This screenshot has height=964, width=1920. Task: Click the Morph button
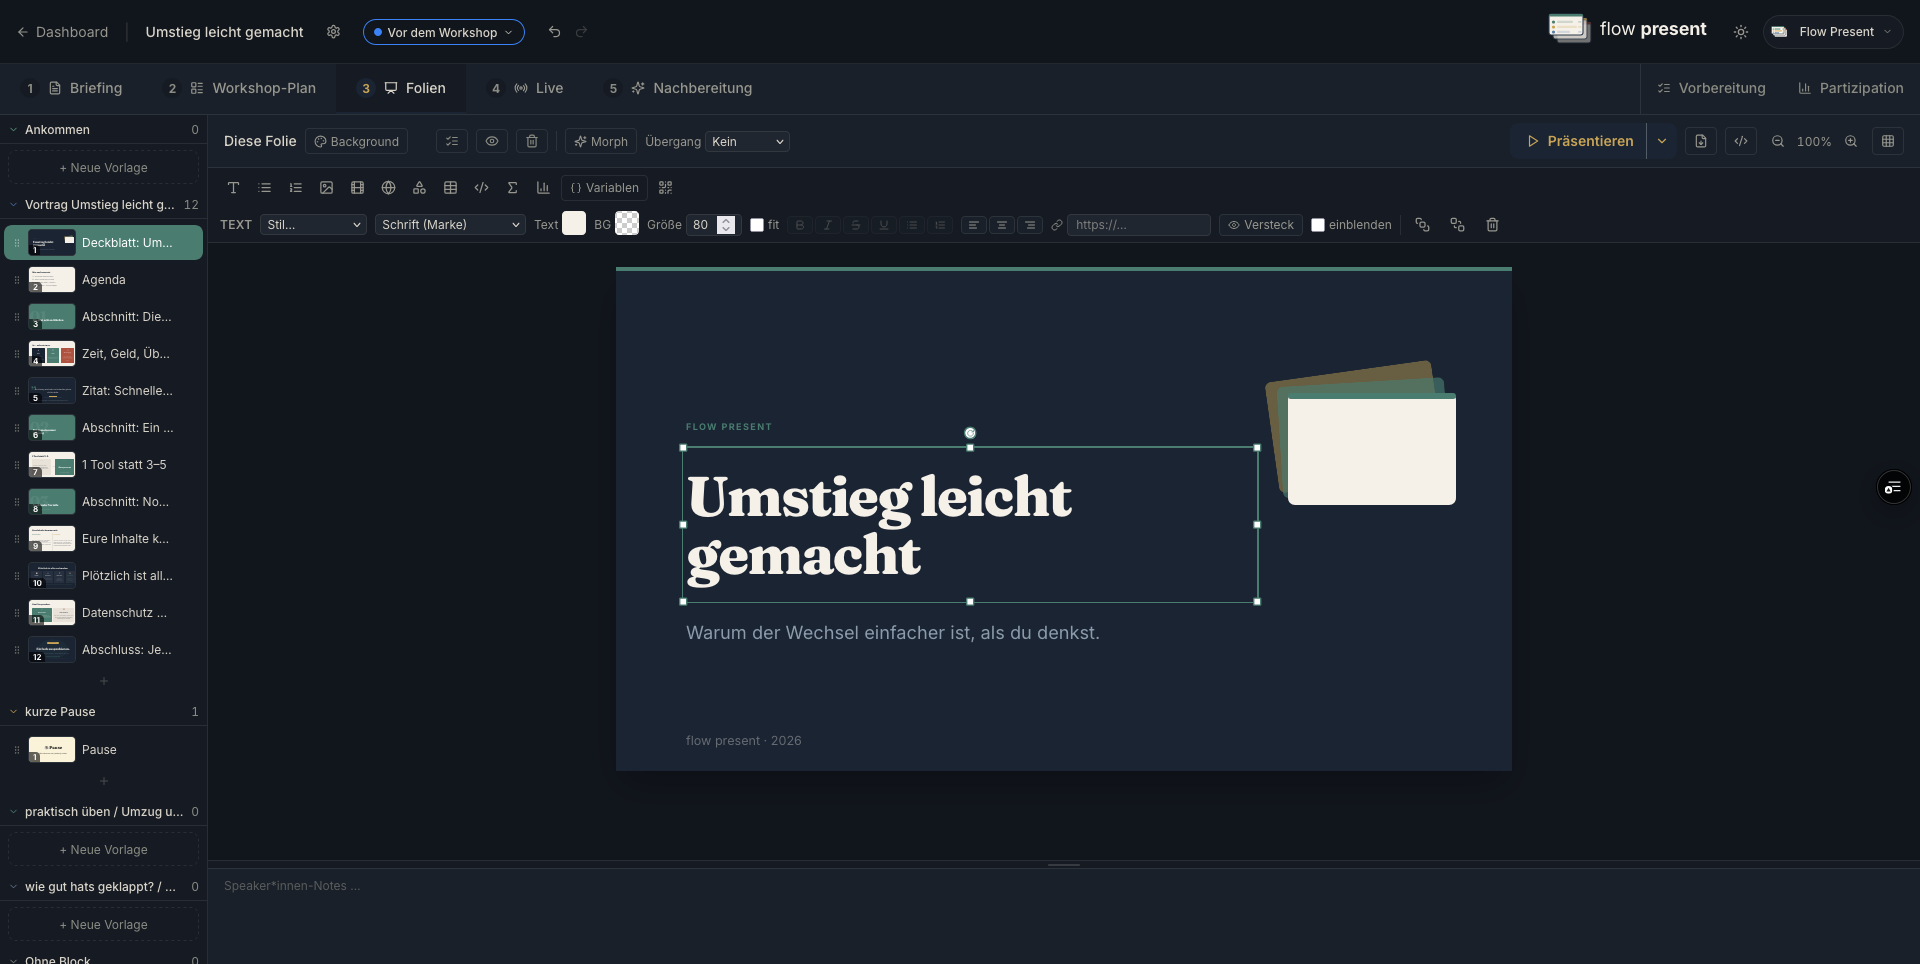click(x=601, y=142)
